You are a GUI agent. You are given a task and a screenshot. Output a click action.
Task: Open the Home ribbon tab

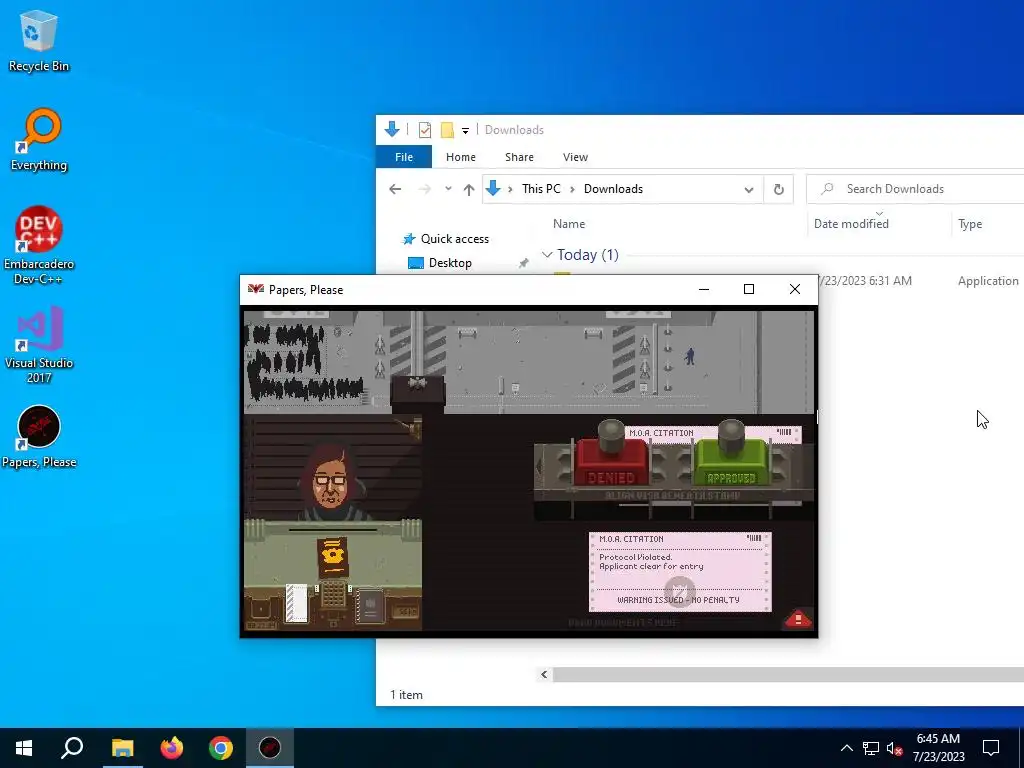coord(460,157)
